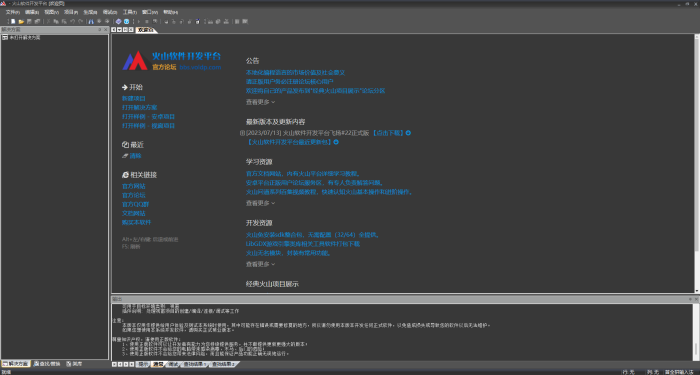Viewport: 700px width, 375px height.
Task: Expand 查看更多 under 开发资源 section
Action: pos(260,264)
